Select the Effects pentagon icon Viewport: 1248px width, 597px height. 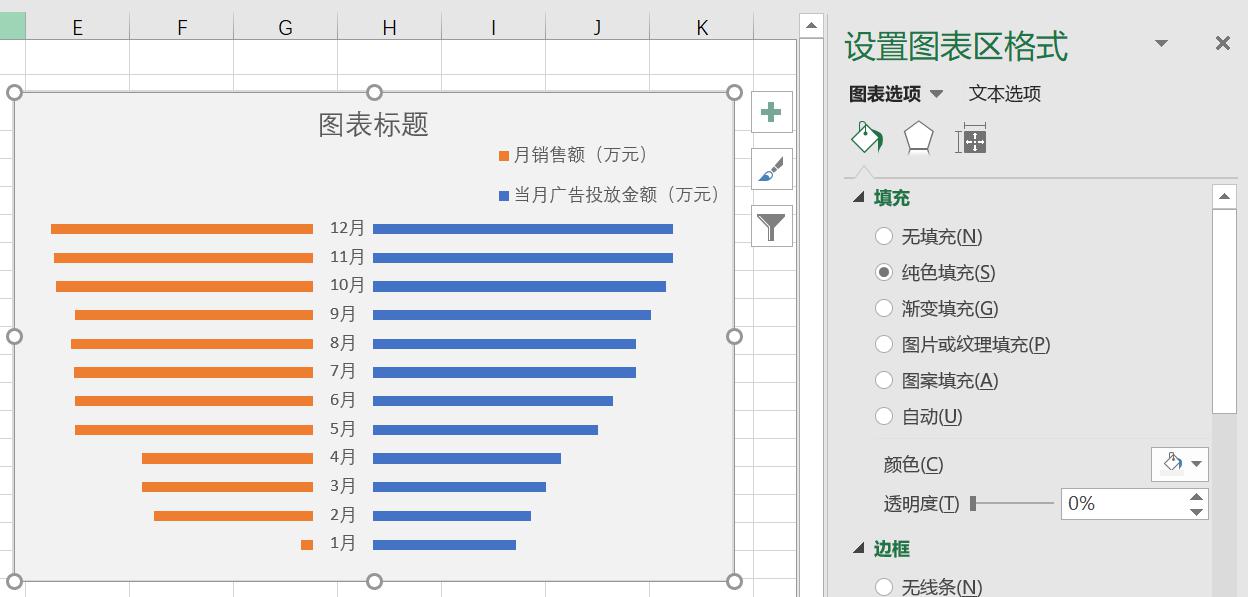[918, 139]
